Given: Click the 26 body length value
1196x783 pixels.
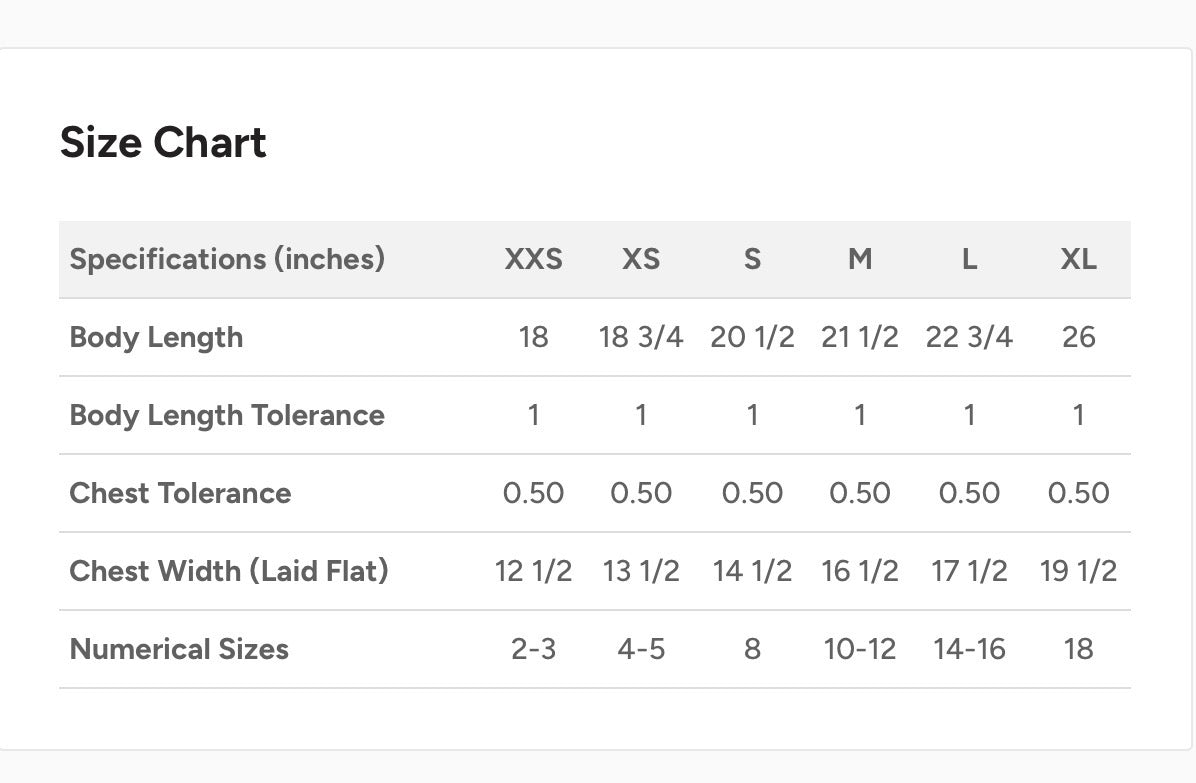Looking at the screenshot, I should pyautogui.click(x=1078, y=337).
